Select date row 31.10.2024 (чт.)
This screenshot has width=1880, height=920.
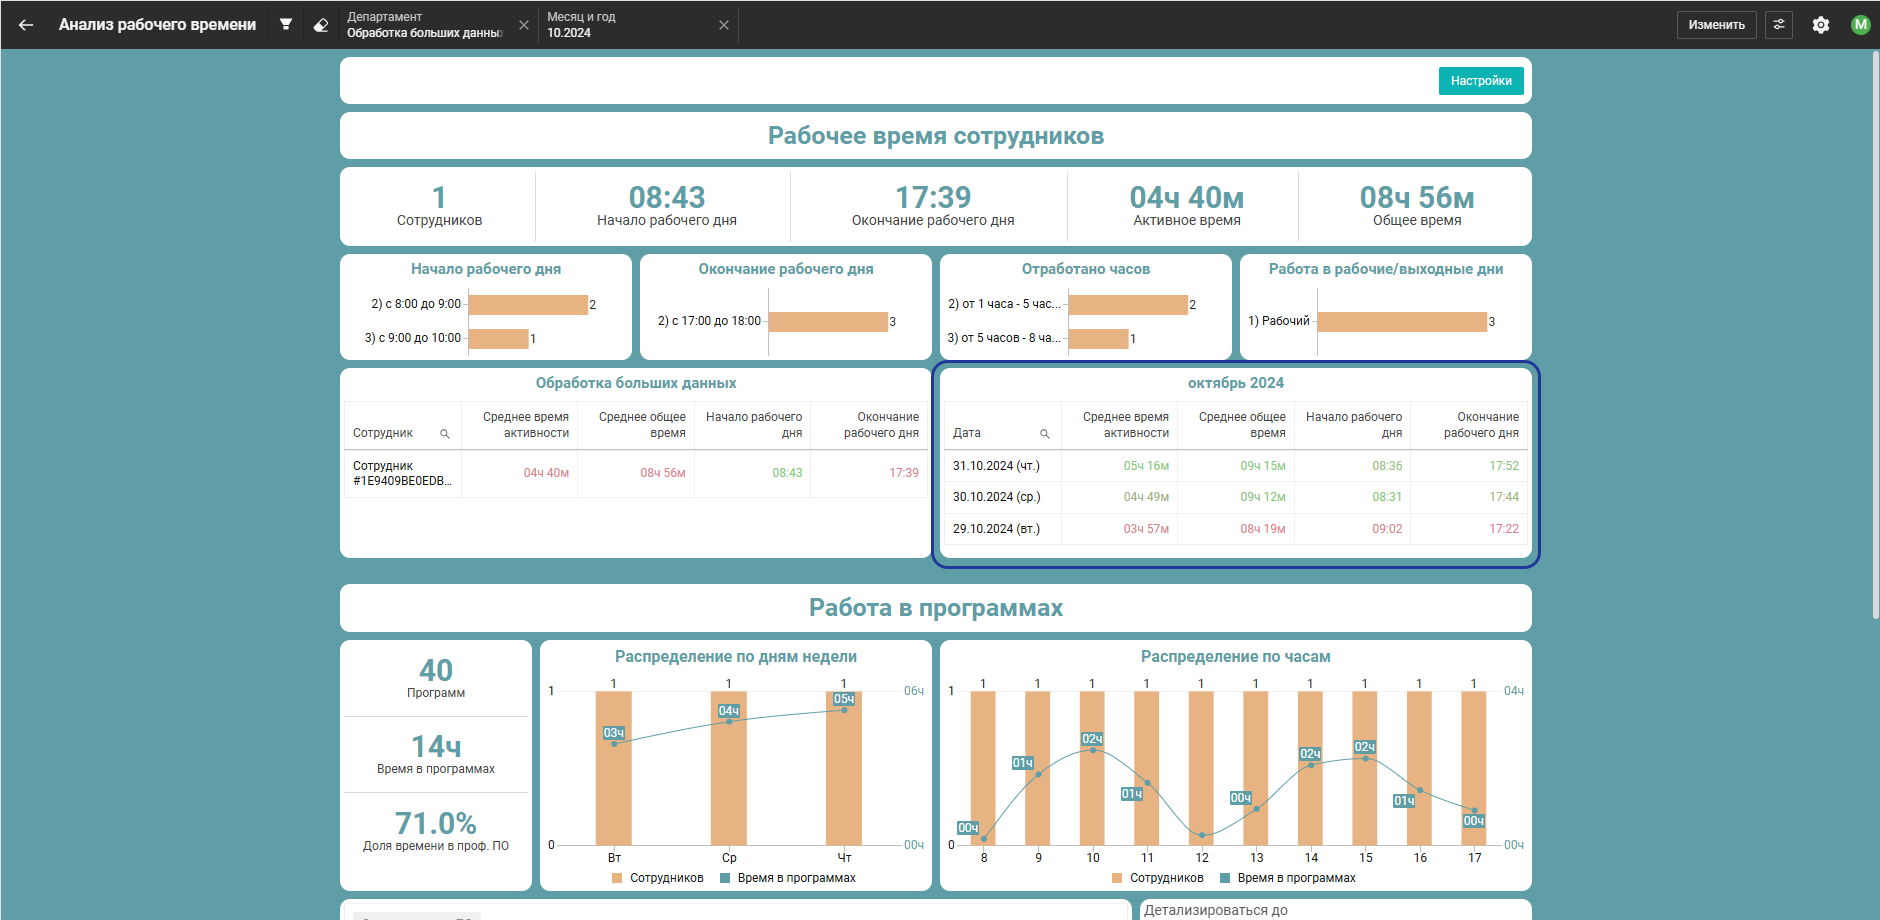(1236, 466)
